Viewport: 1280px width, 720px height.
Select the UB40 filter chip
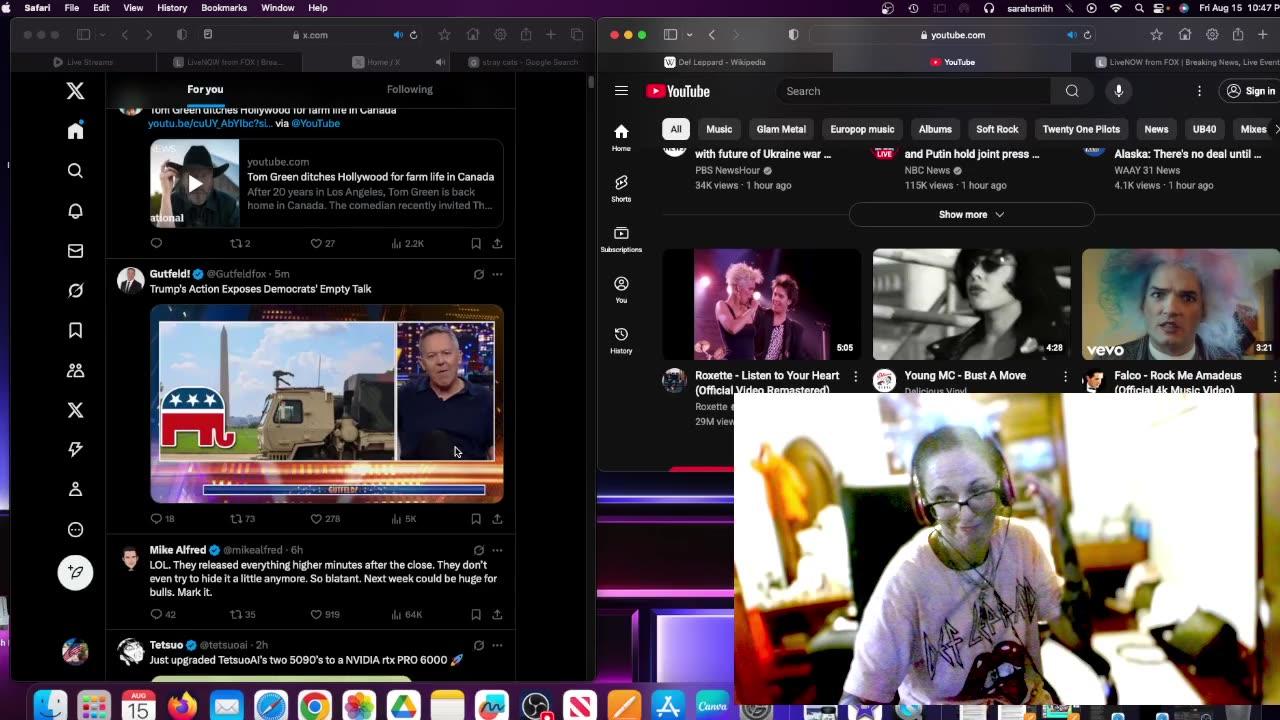coord(1204,129)
